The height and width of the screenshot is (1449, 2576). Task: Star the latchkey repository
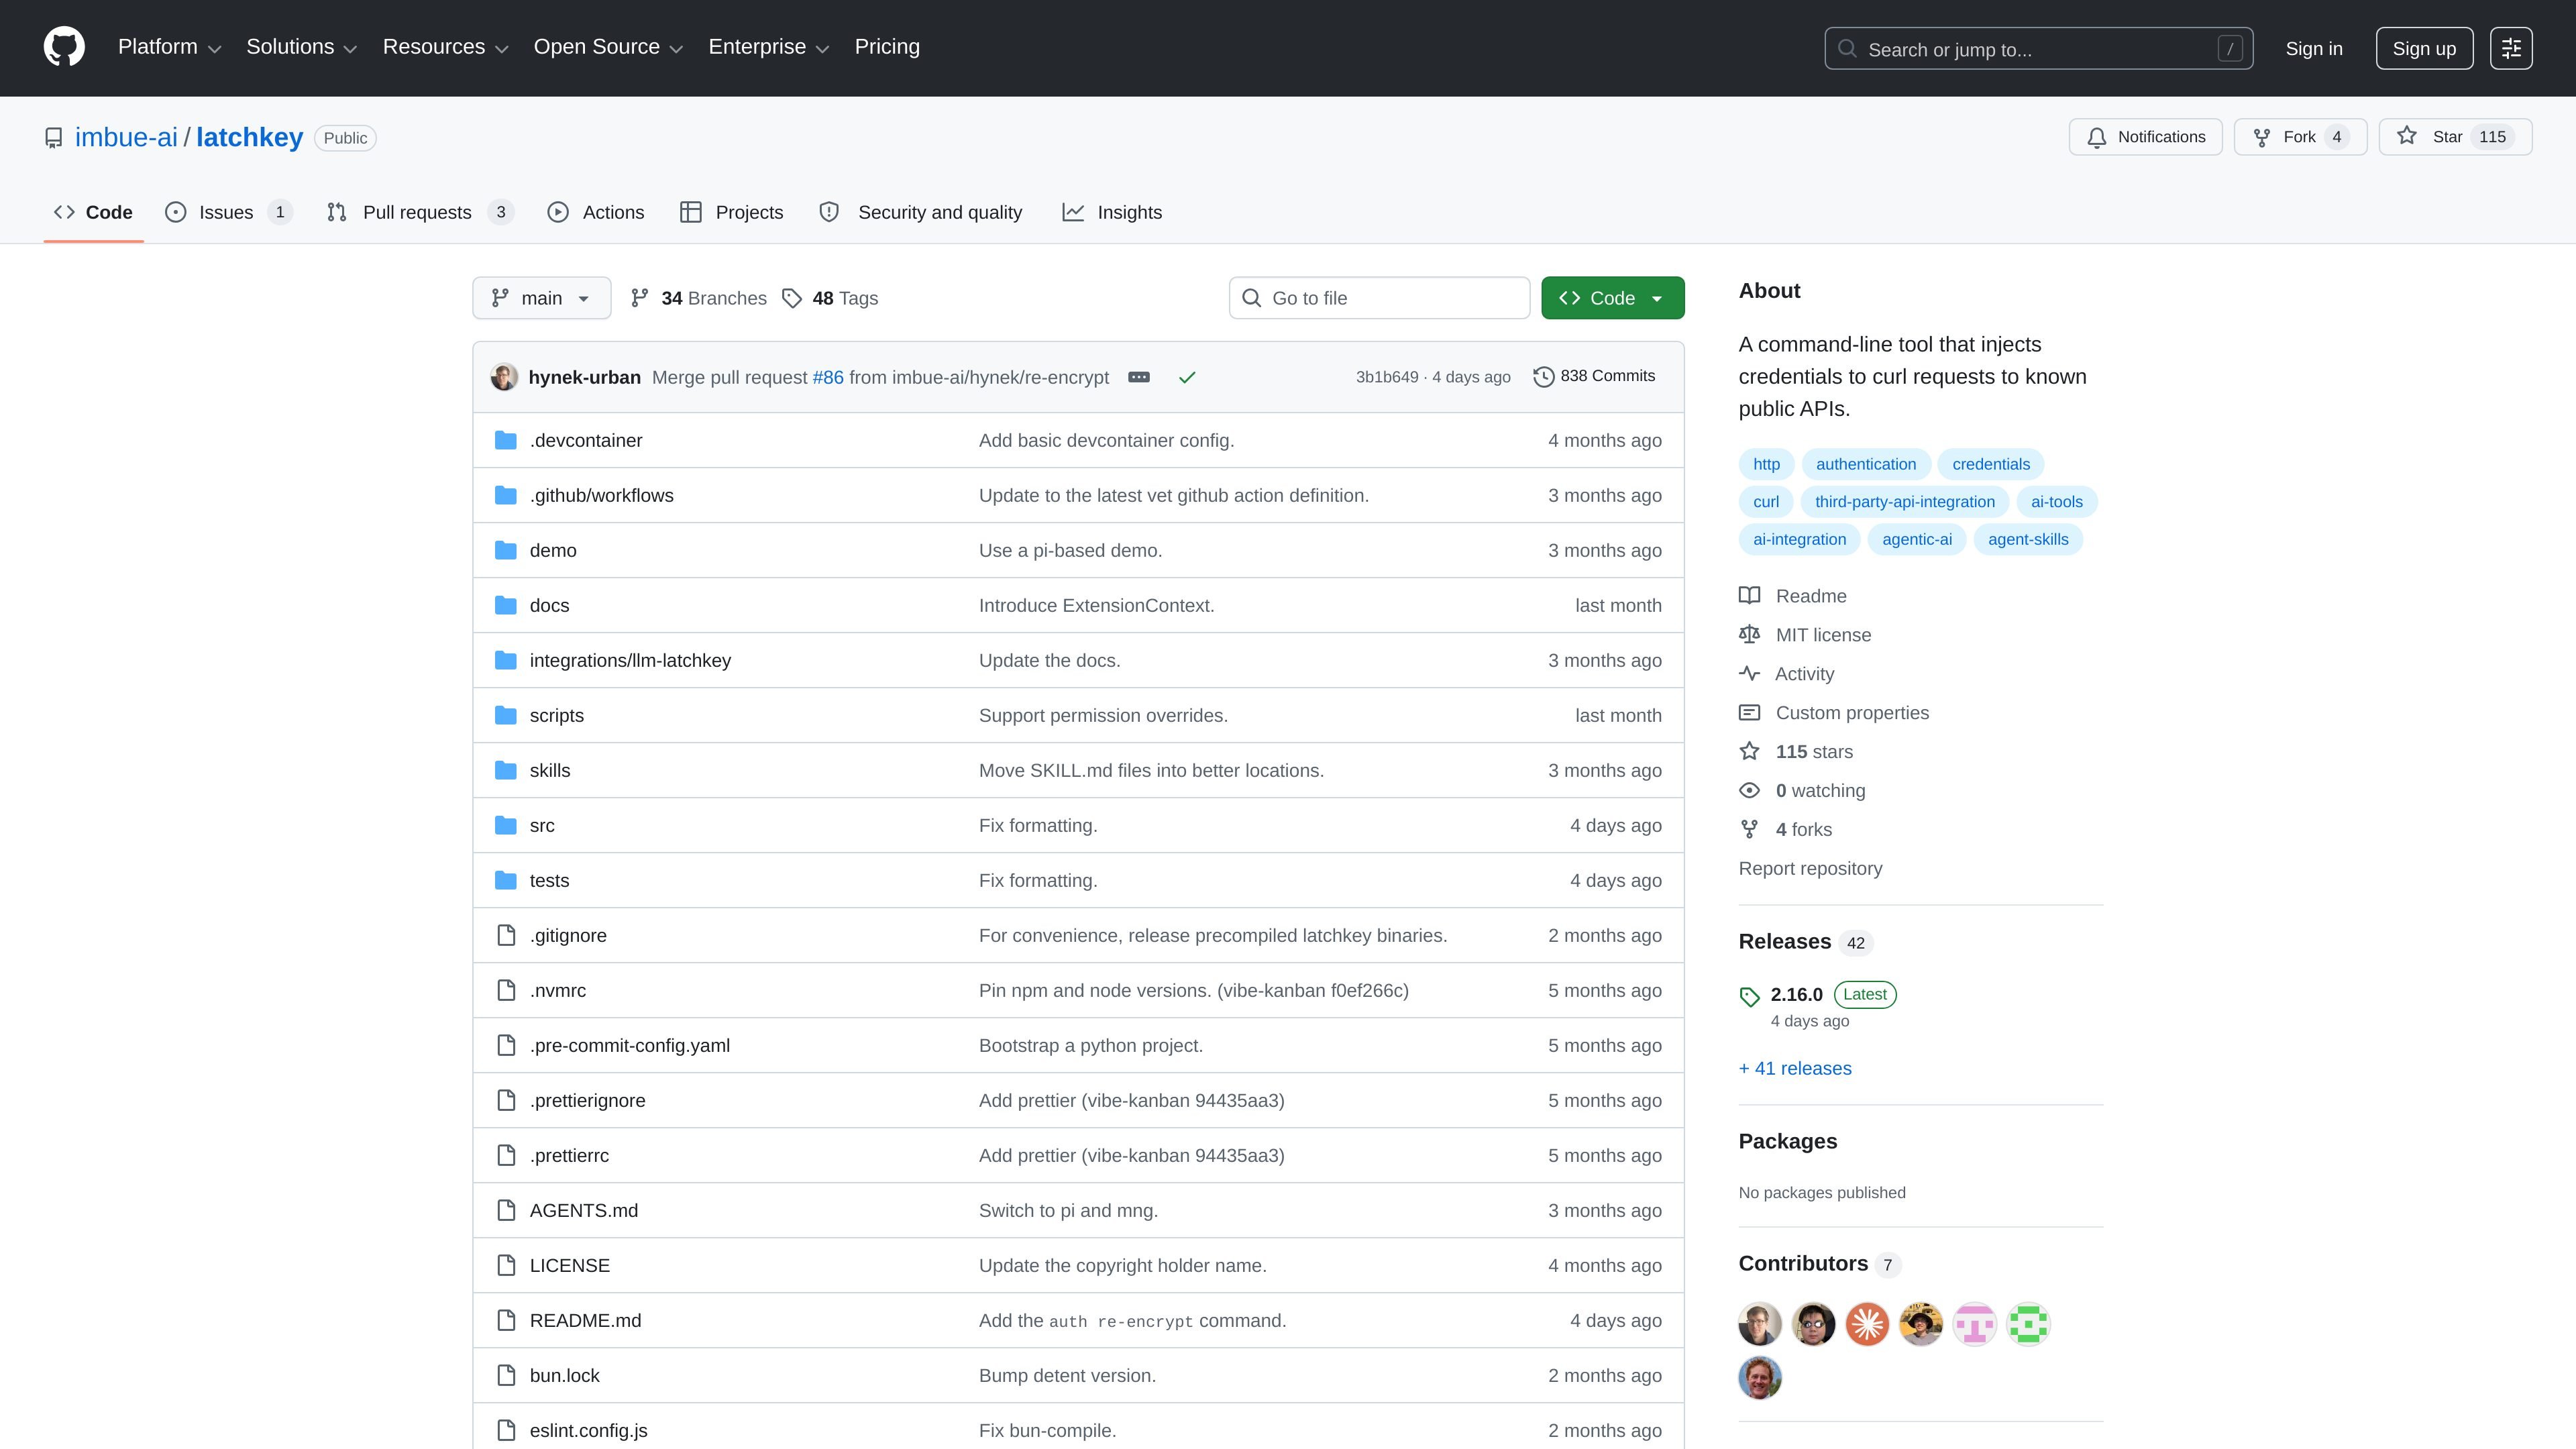2455,137
